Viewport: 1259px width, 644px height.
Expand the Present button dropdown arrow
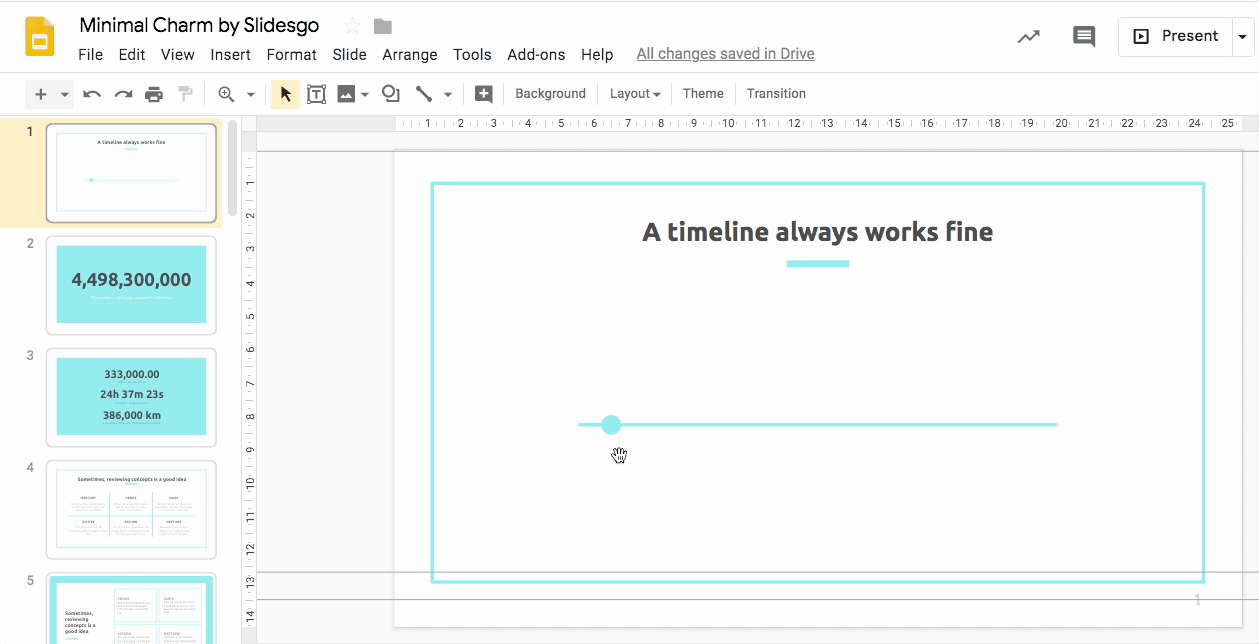1243,36
